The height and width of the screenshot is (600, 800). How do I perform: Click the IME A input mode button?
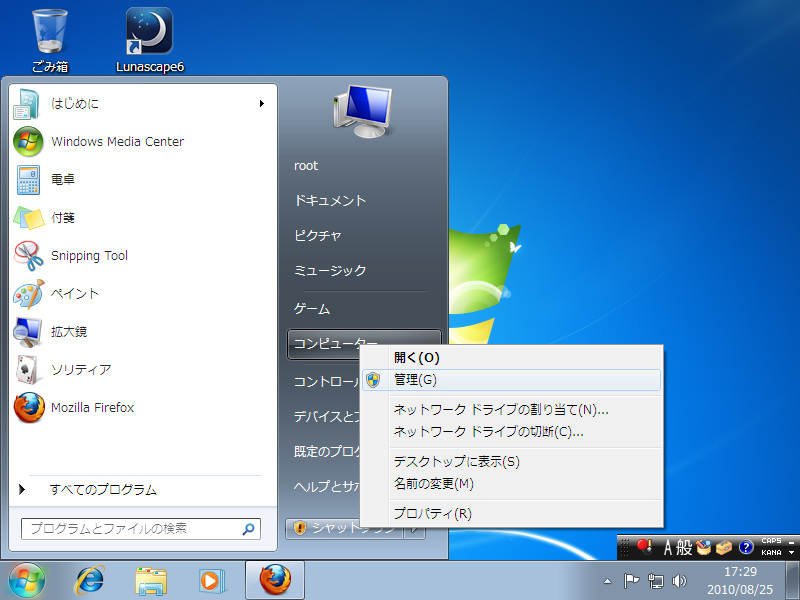(668, 547)
